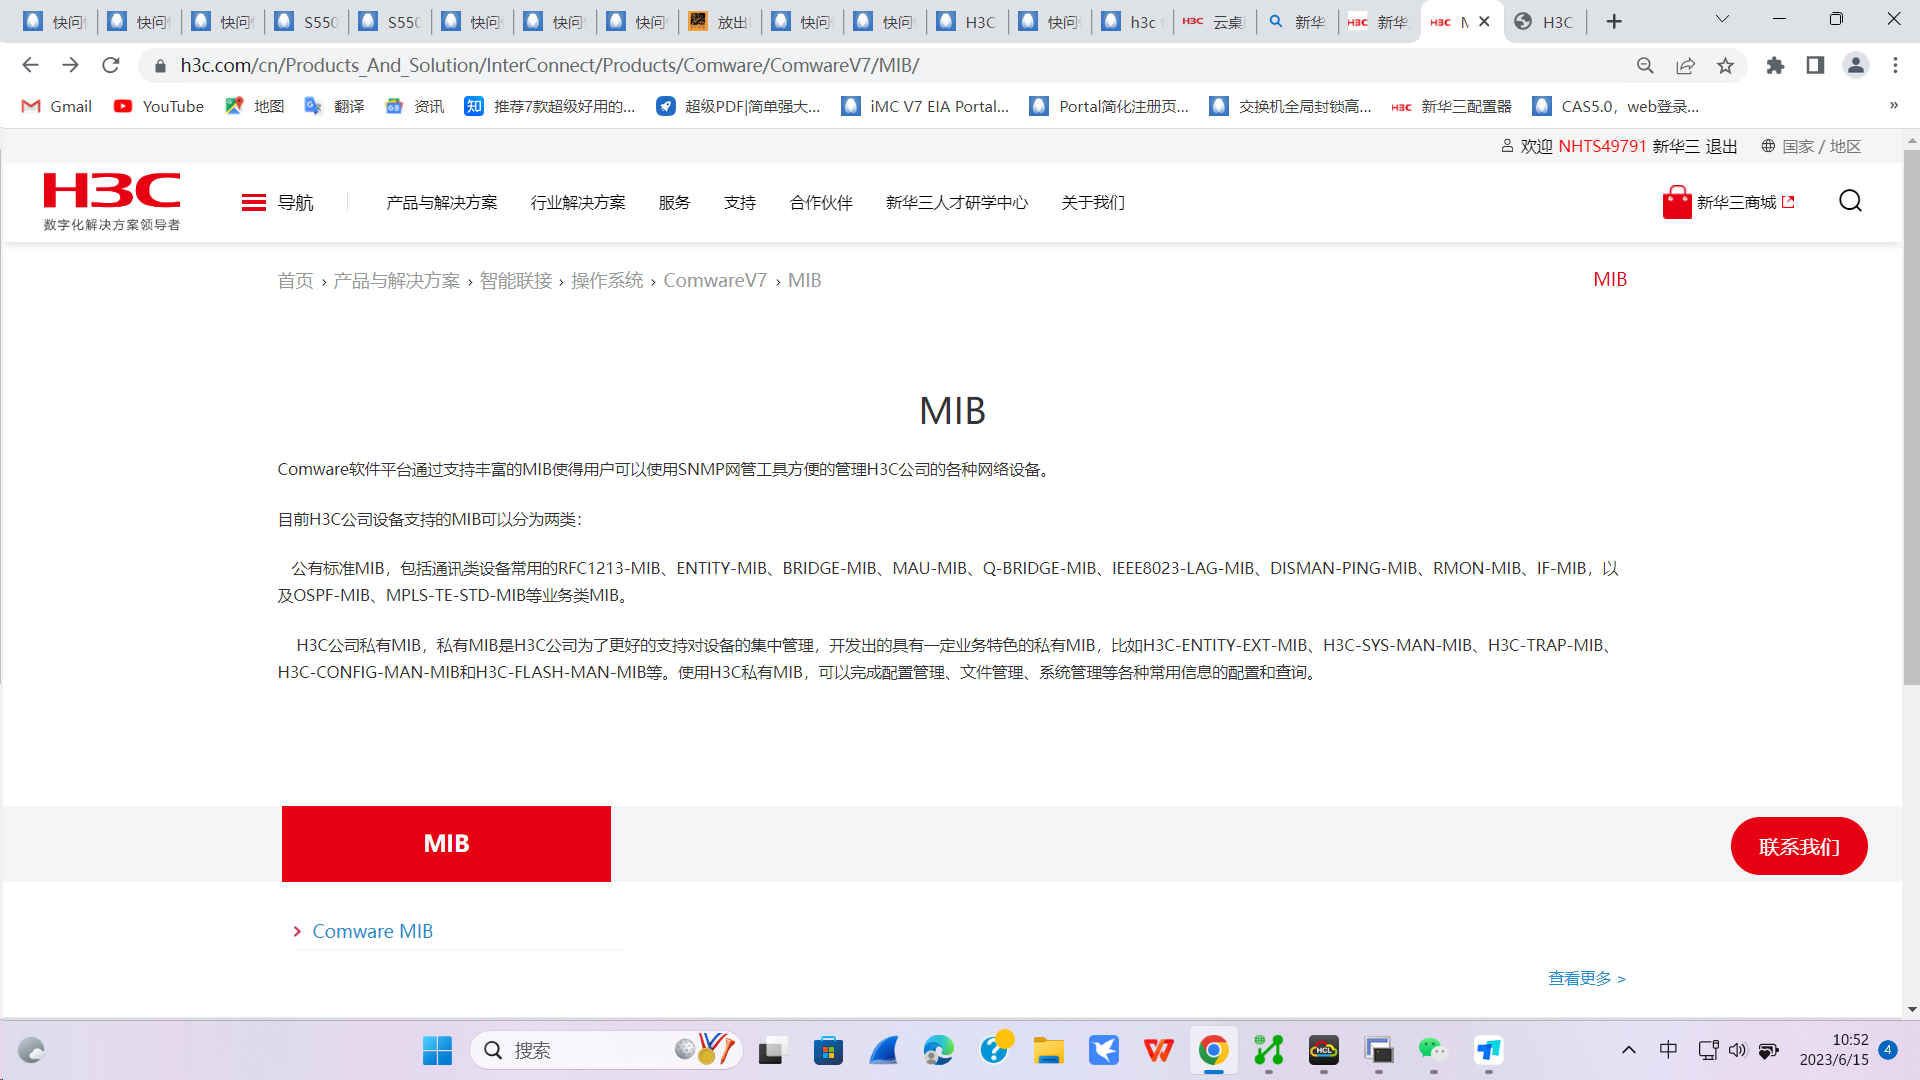This screenshot has height=1080, width=1920.
Task: Open the 产品与解决方案 menu item
Action: 441,203
